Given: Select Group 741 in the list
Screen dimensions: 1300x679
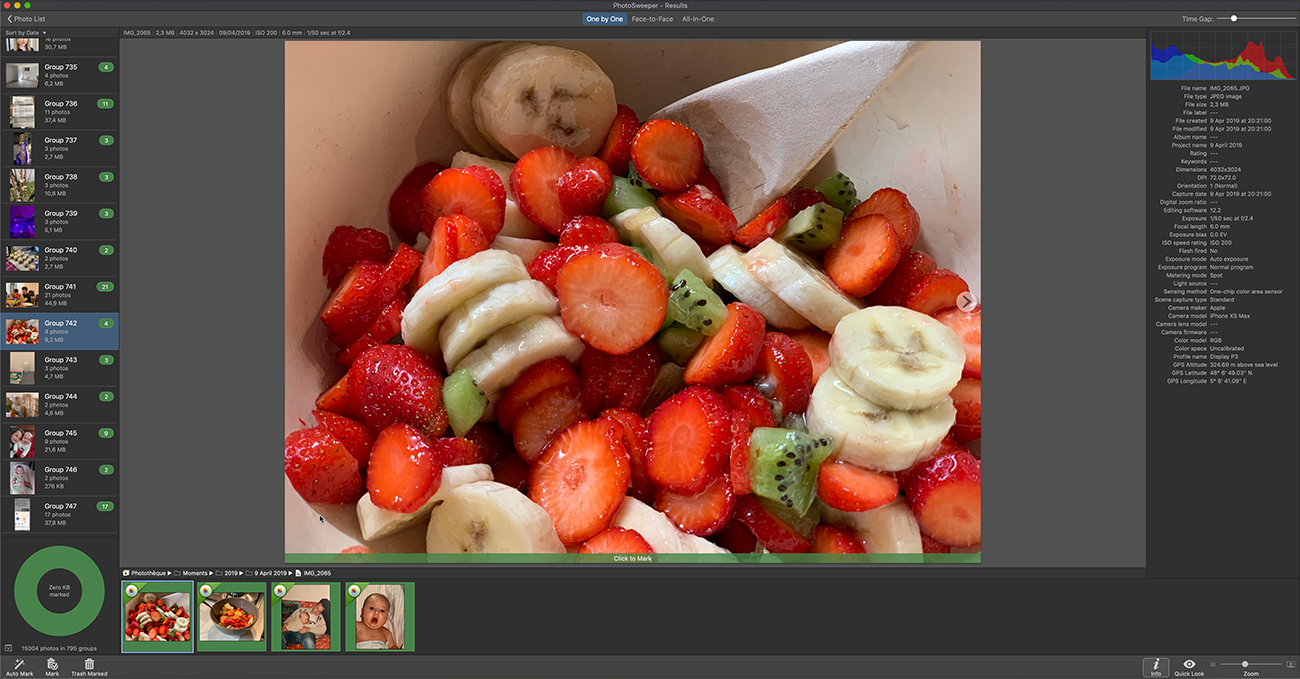Looking at the screenshot, I should coord(59,295).
